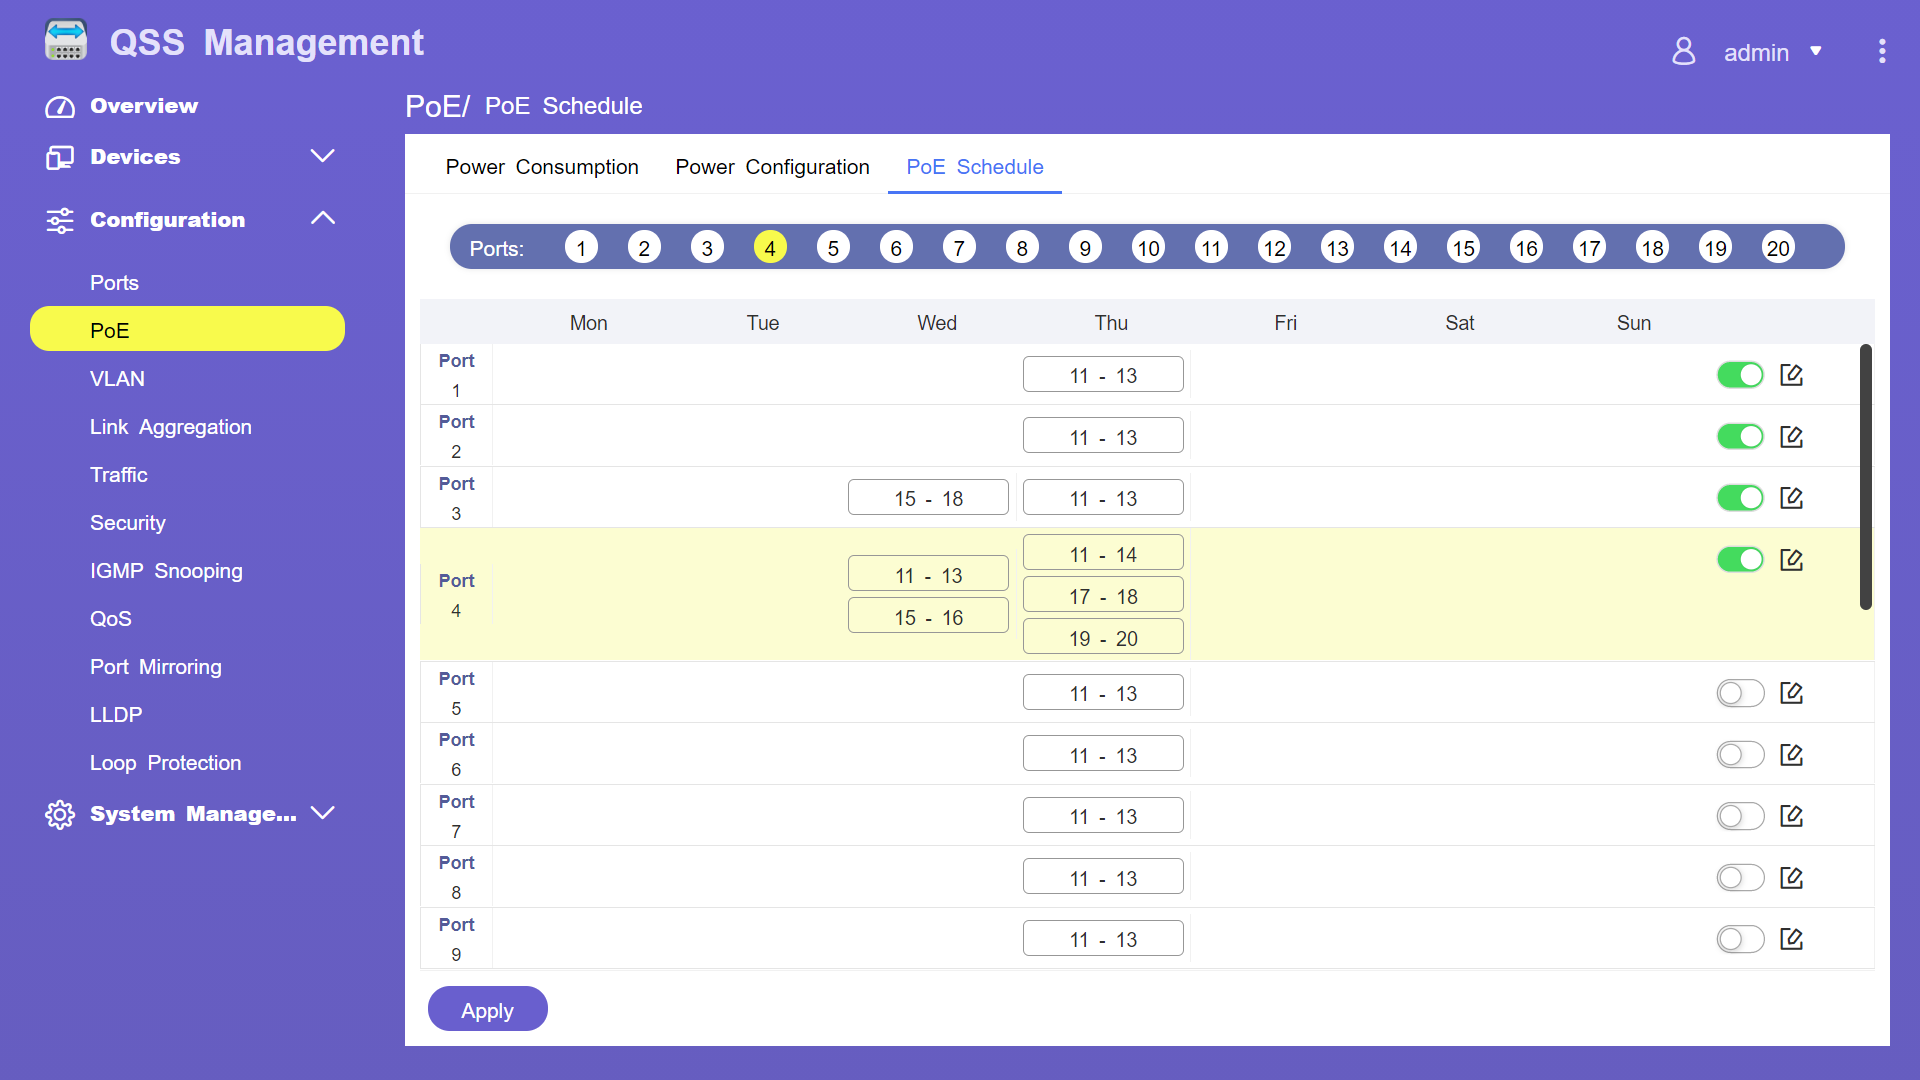
Task: Enable the Port 7 schedule toggle
Action: click(x=1740, y=816)
